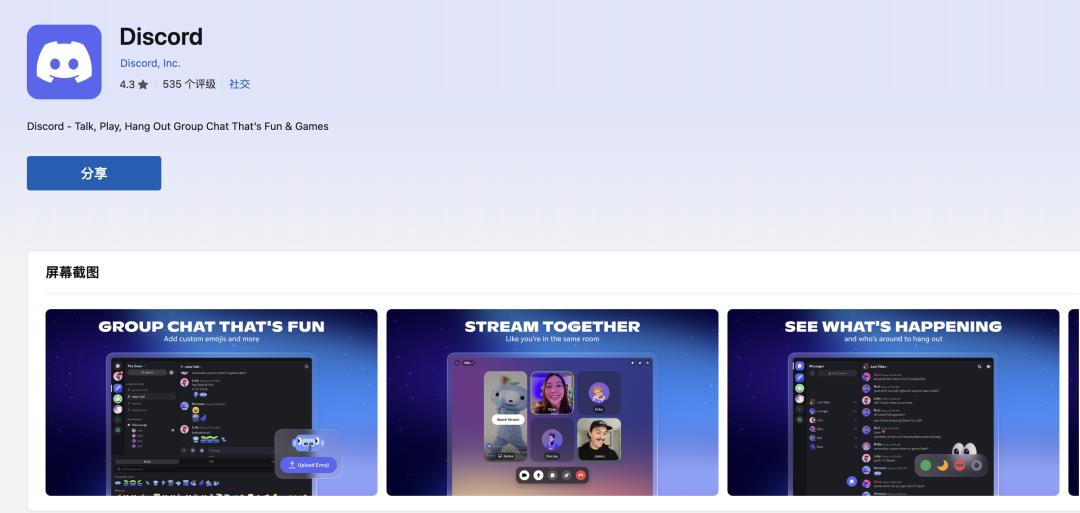Screen dimensions: 1080x513
Task: Click the Discord app title text
Action: point(161,36)
